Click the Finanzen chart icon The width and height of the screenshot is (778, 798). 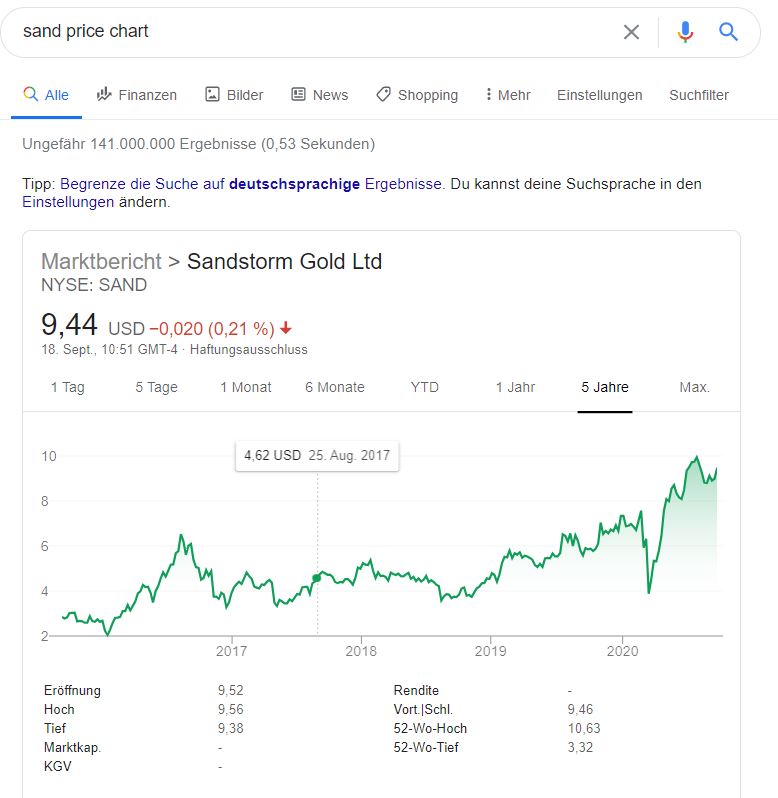click(x=104, y=94)
